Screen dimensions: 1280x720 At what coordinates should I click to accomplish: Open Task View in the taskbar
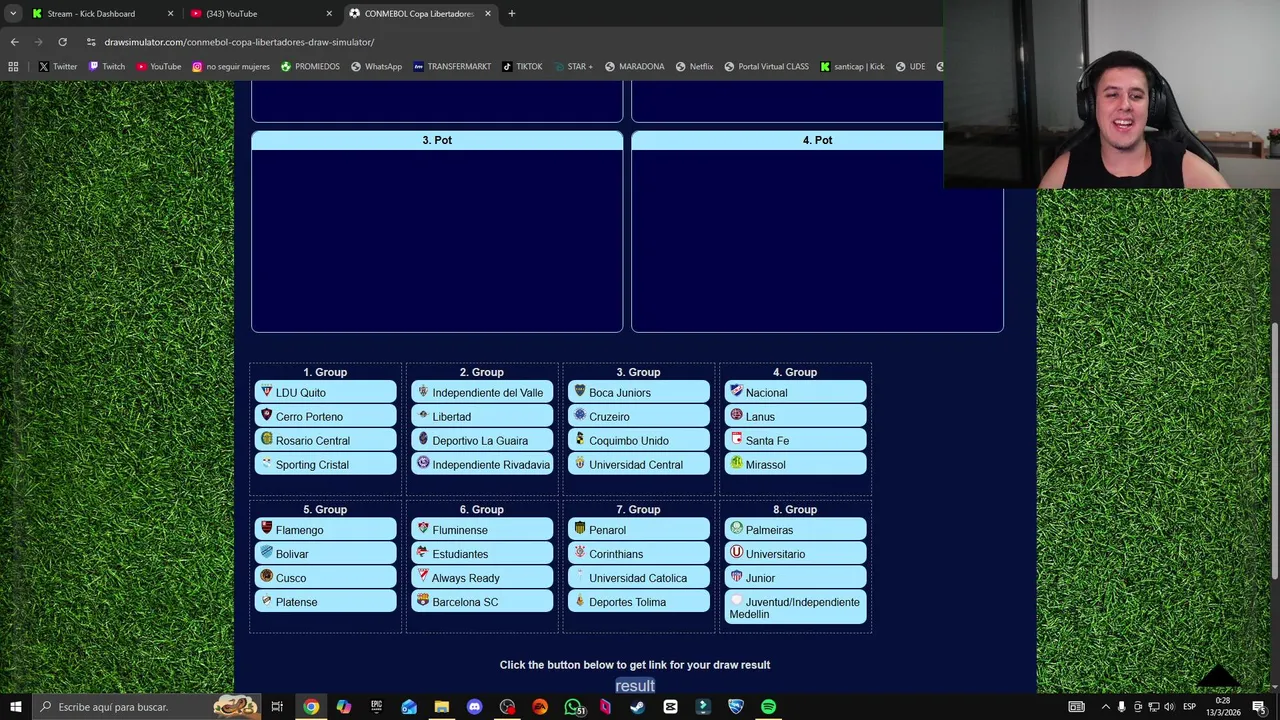[277, 707]
